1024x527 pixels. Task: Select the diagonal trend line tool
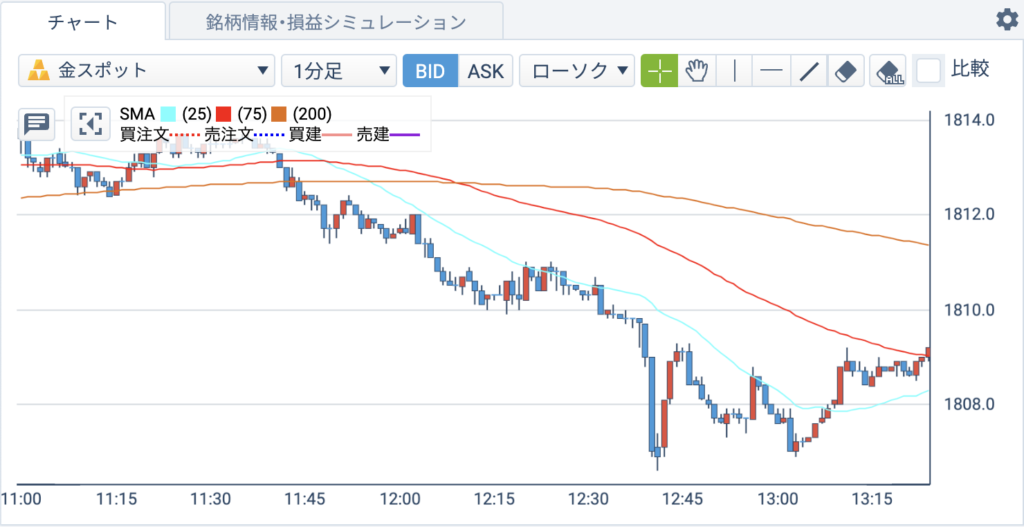pos(810,71)
